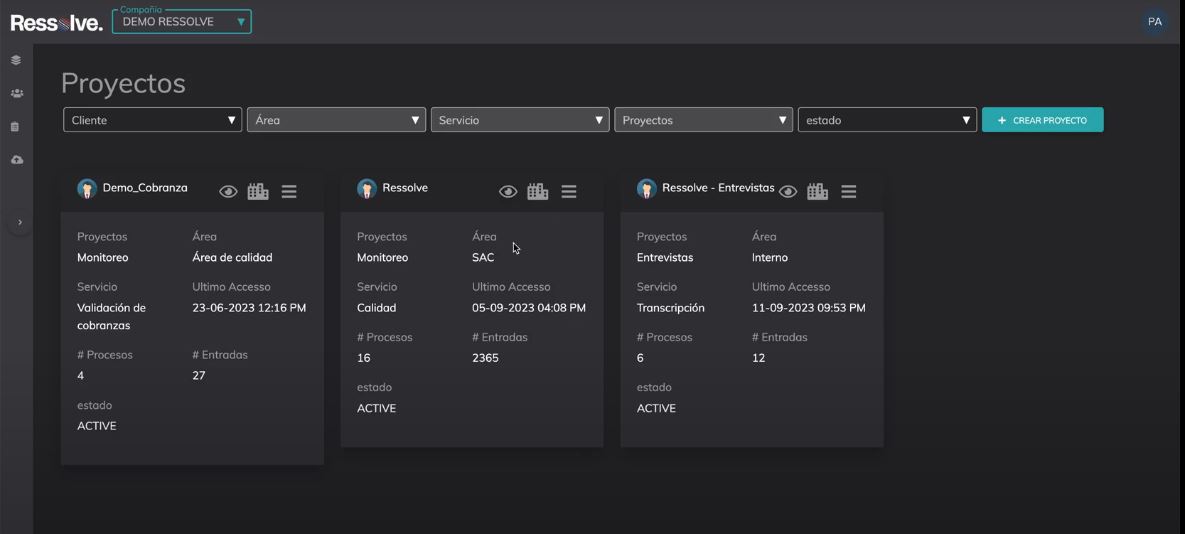Viewport: 1185px width, 534px height.
Task: Toggle eye icon on Demo_Cobranza card
Action: tap(228, 191)
